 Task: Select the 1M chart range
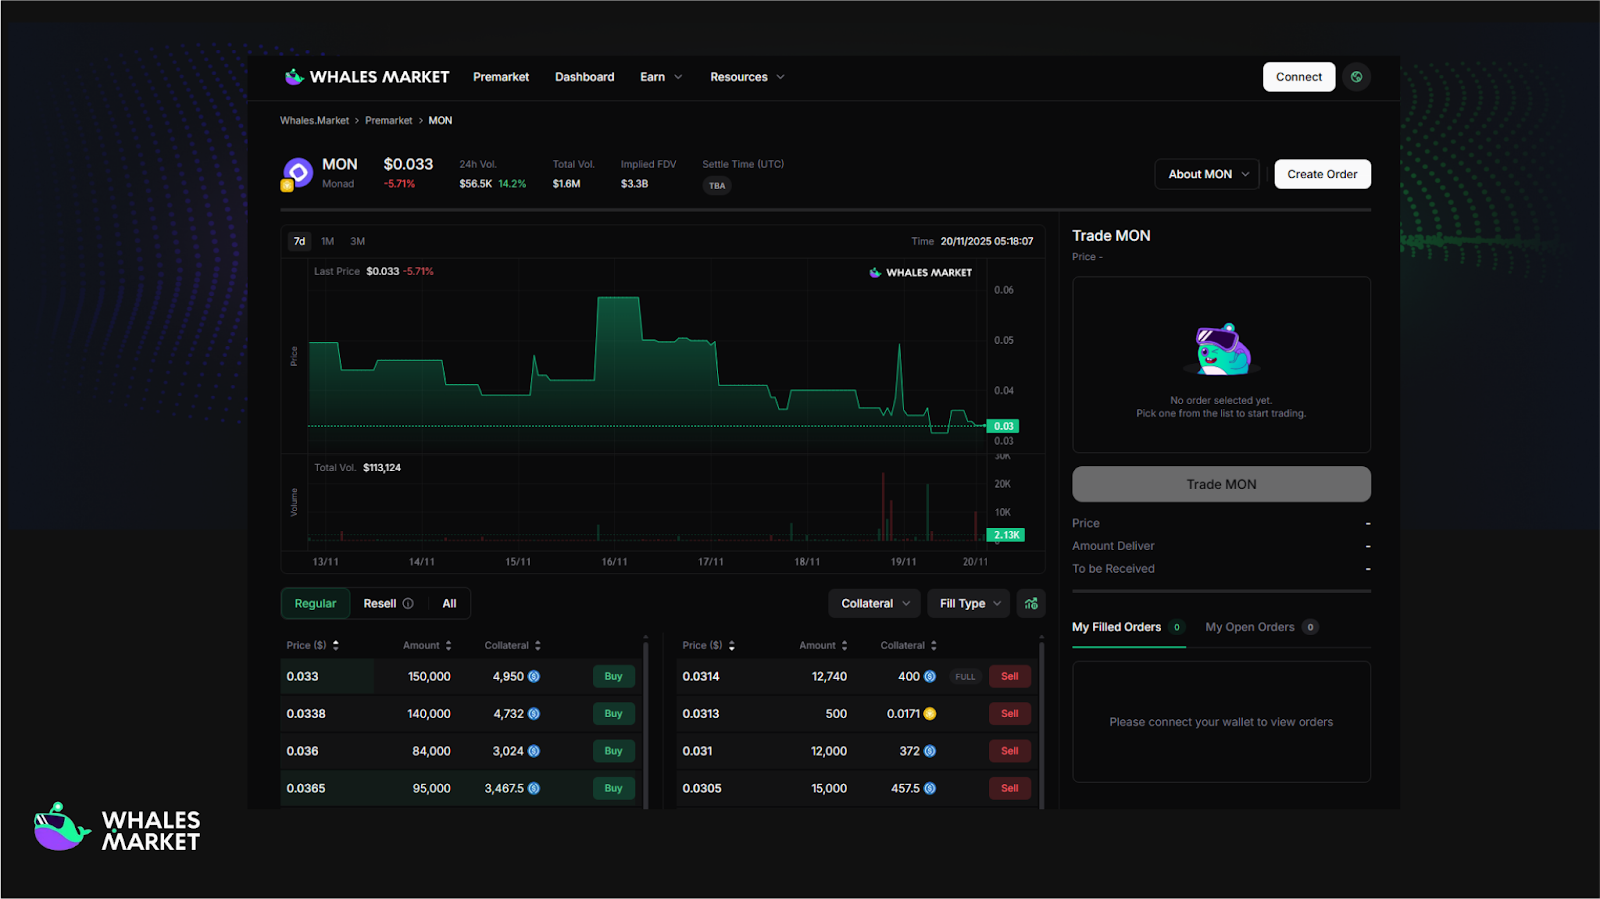(x=327, y=241)
